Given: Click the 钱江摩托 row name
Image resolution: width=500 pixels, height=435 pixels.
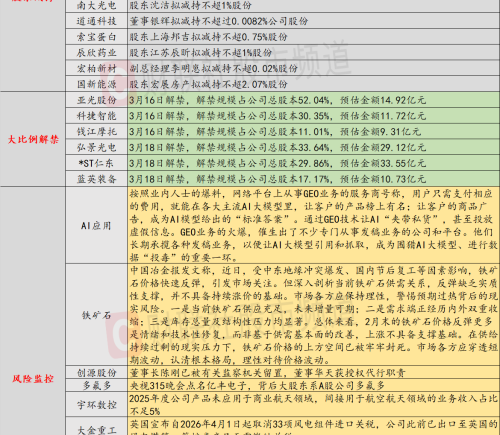Looking at the screenshot, I should click(x=96, y=131).
